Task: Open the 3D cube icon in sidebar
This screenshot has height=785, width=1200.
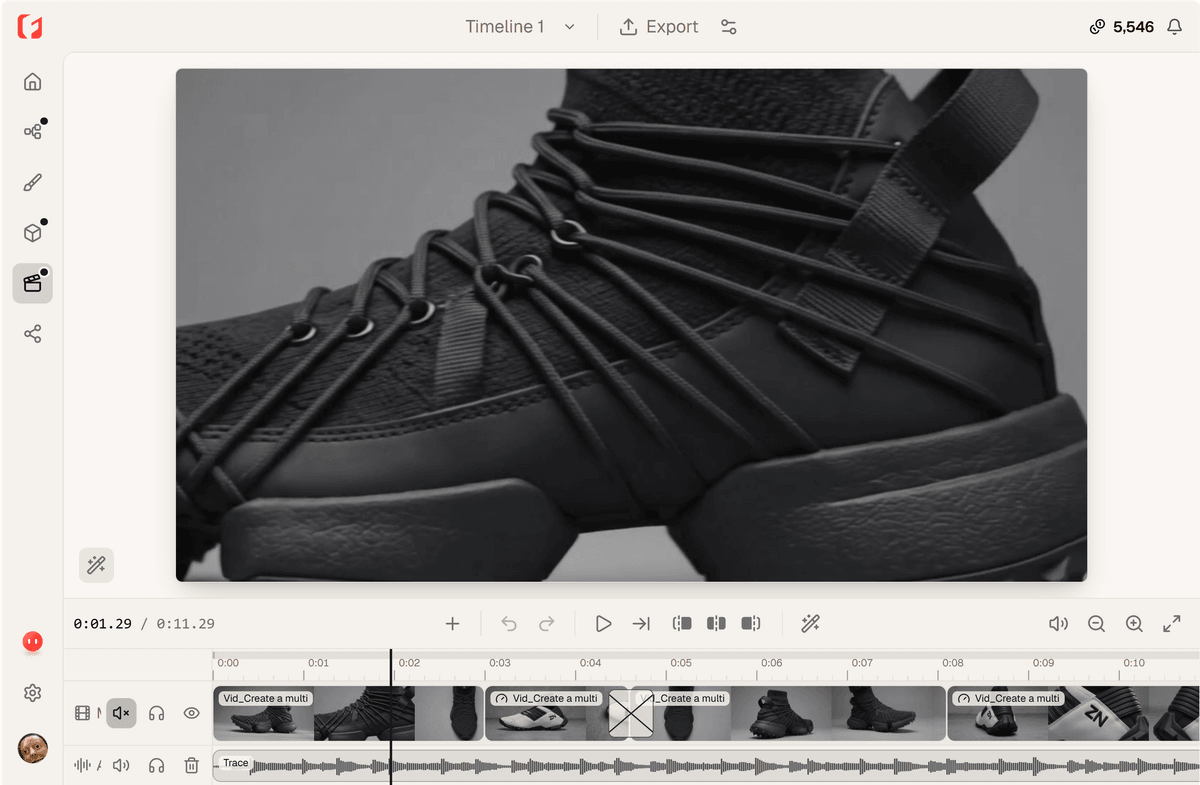Action: (x=32, y=233)
